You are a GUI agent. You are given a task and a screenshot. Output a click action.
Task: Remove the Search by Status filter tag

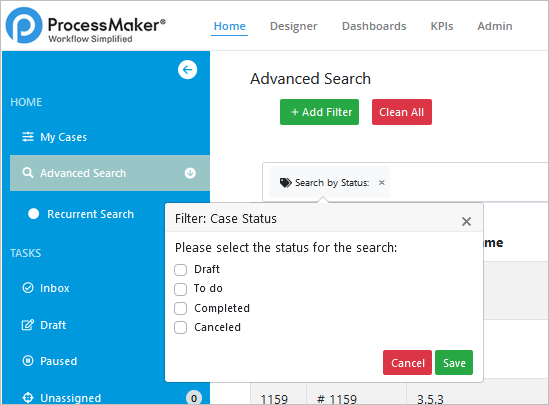pos(382,182)
